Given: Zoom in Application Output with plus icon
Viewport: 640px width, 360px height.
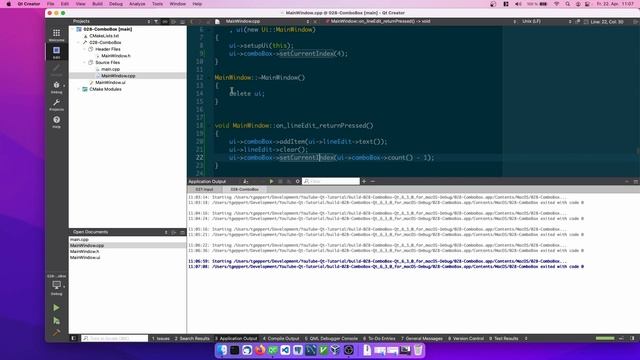Looking at the screenshot, I should pos(364,181).
